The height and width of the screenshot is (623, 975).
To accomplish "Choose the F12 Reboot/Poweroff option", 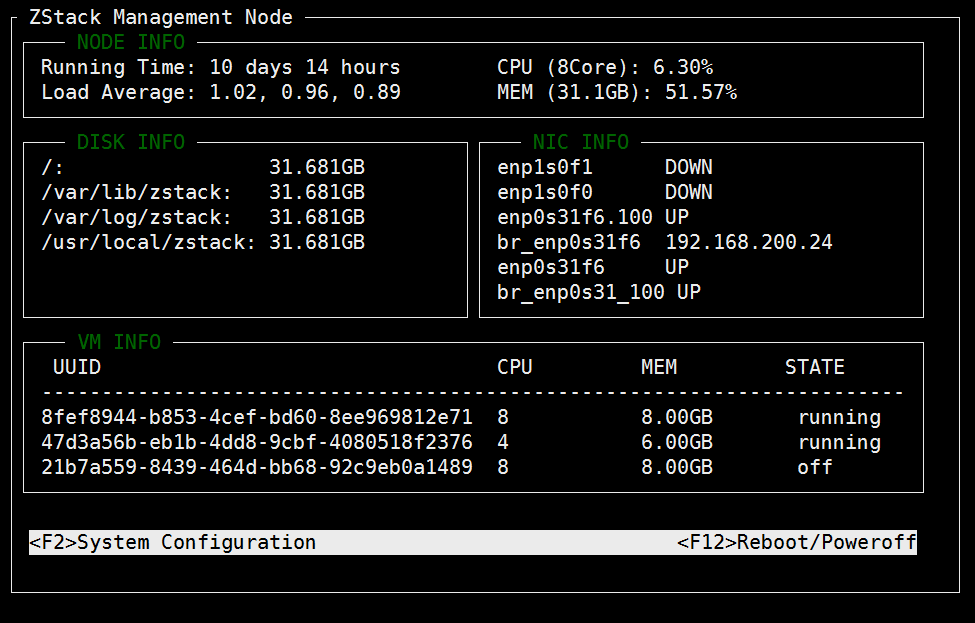I will coord(797,542).
